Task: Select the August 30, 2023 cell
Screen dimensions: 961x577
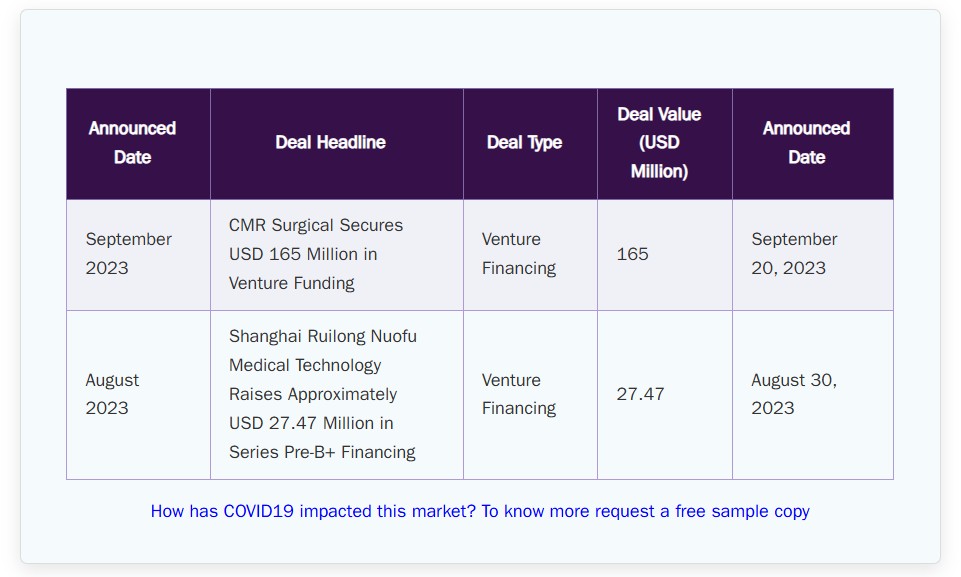Action: 813,395
